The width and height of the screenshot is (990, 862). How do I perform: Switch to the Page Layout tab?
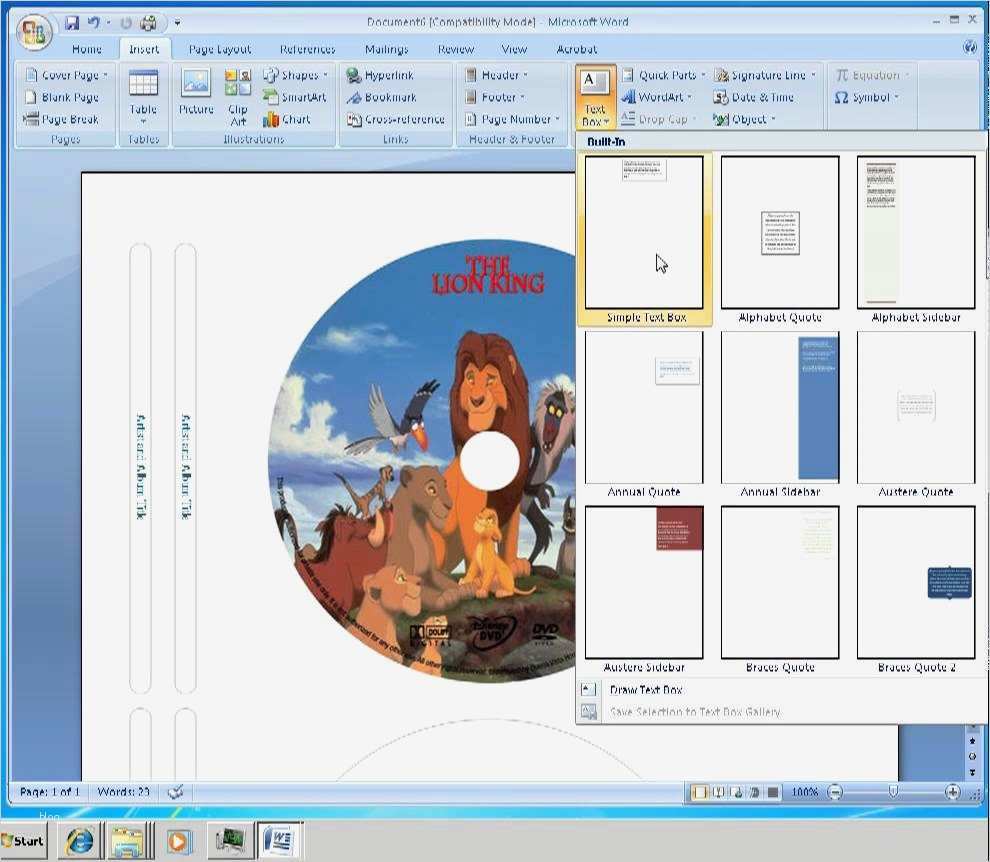click(220, 49)
